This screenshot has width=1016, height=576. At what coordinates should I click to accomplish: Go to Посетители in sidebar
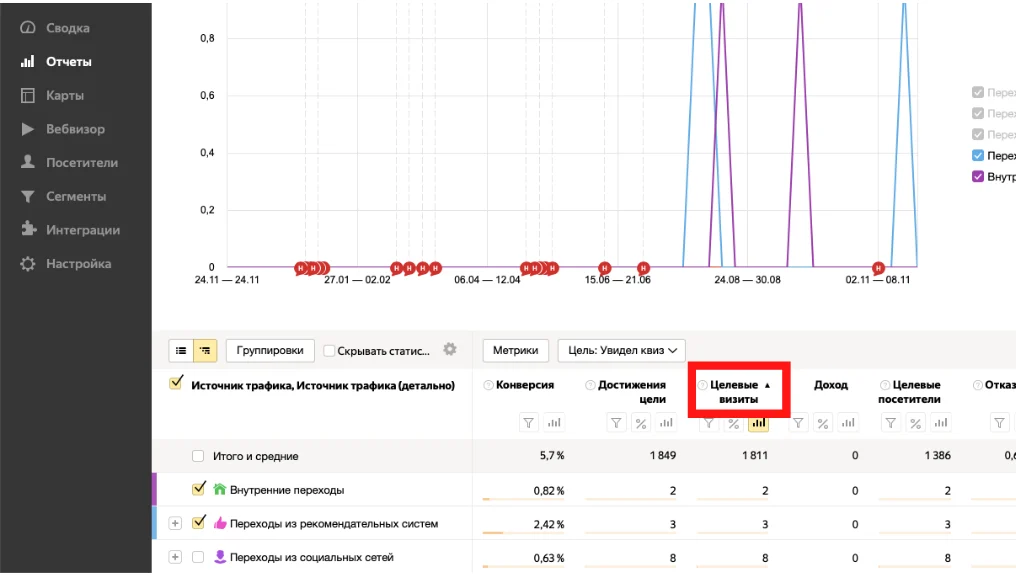82,163
